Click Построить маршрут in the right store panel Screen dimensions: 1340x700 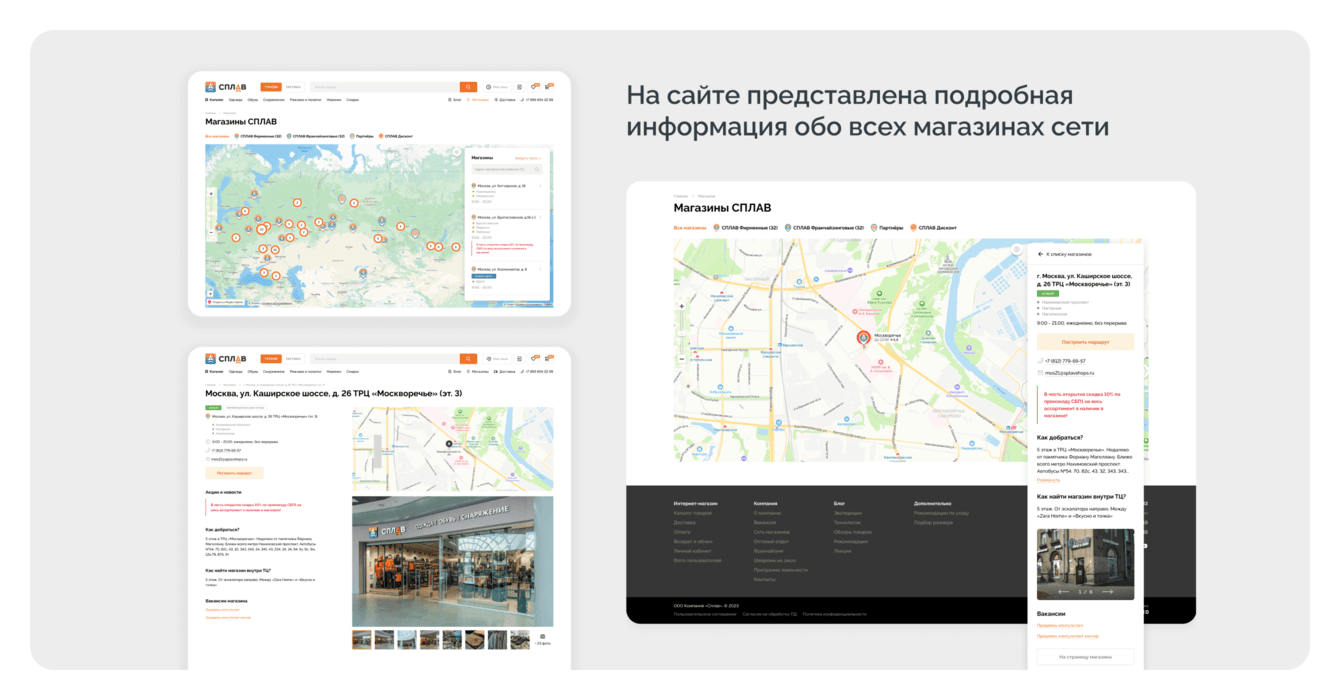point(1085,342)
